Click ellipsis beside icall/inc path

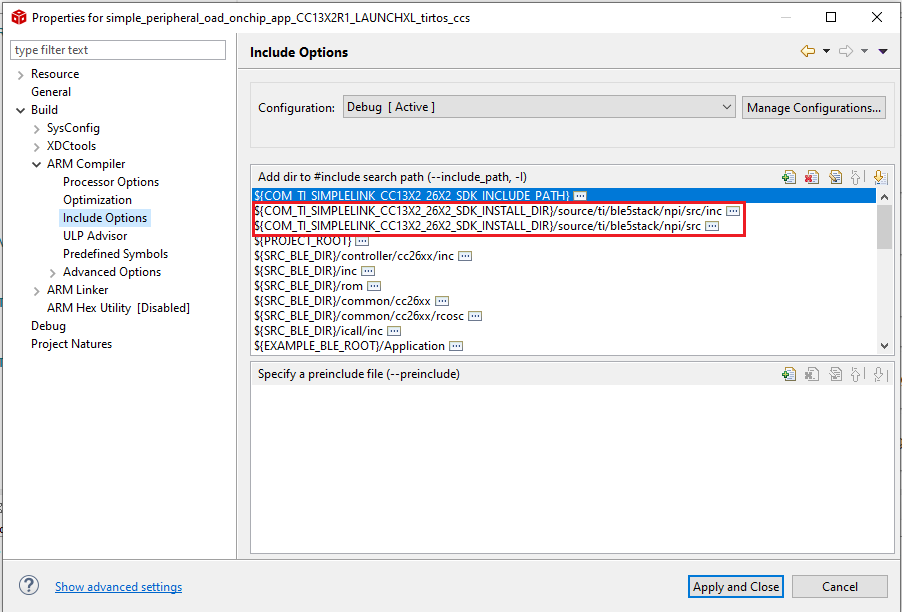coord(394,331)
